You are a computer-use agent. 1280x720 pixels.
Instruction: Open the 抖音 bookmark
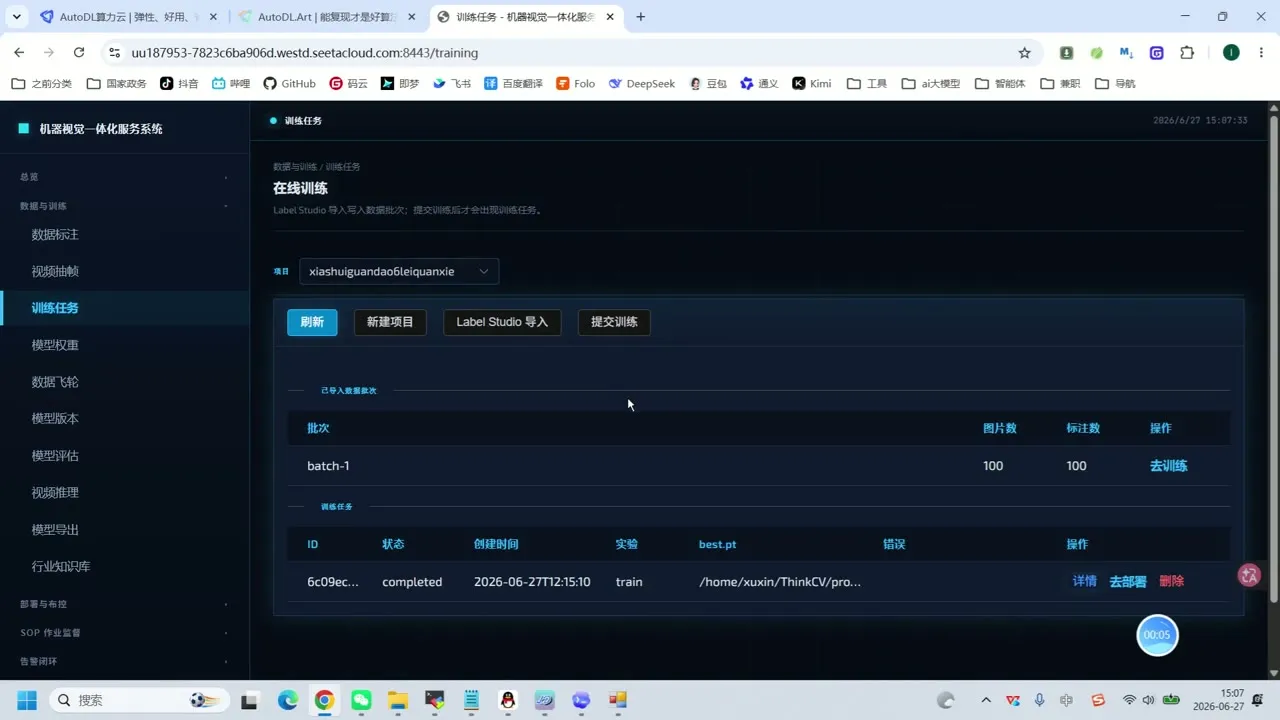click(x=179, y=83)
